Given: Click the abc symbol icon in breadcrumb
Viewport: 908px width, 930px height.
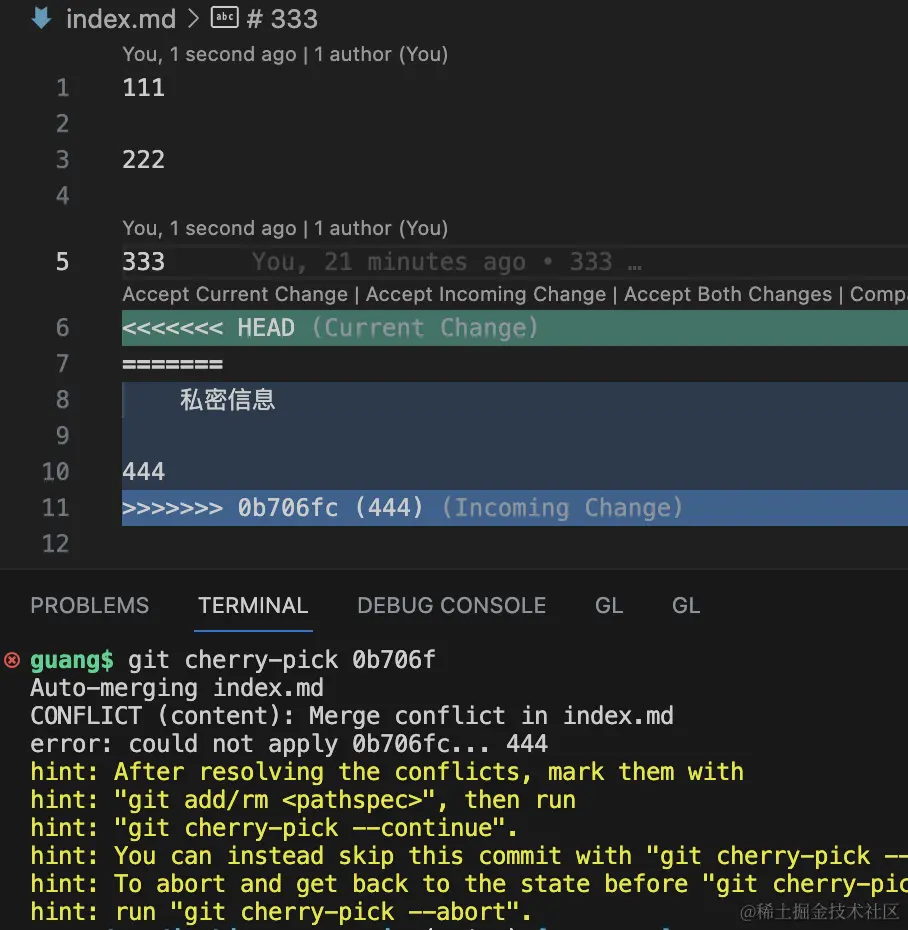Looking at the screenshot, I should click(225, 17).
